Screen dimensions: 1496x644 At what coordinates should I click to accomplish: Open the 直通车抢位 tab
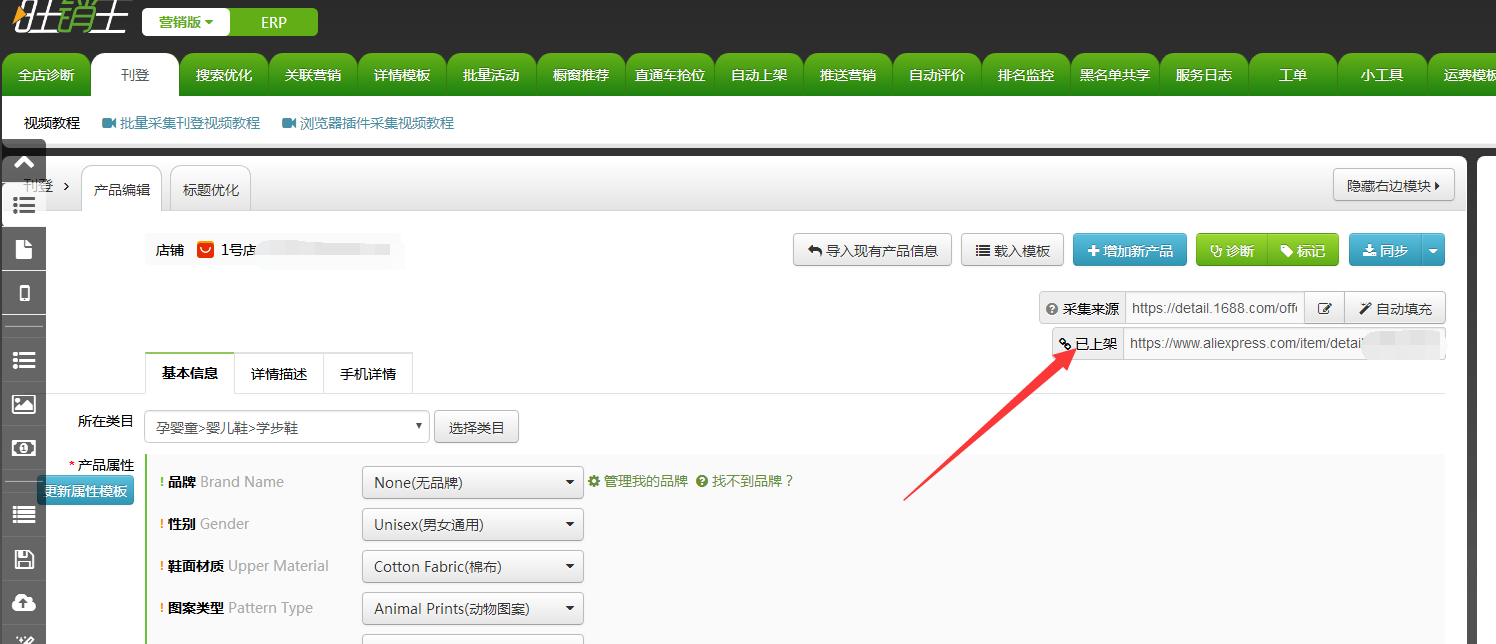[x=670, y=75]
